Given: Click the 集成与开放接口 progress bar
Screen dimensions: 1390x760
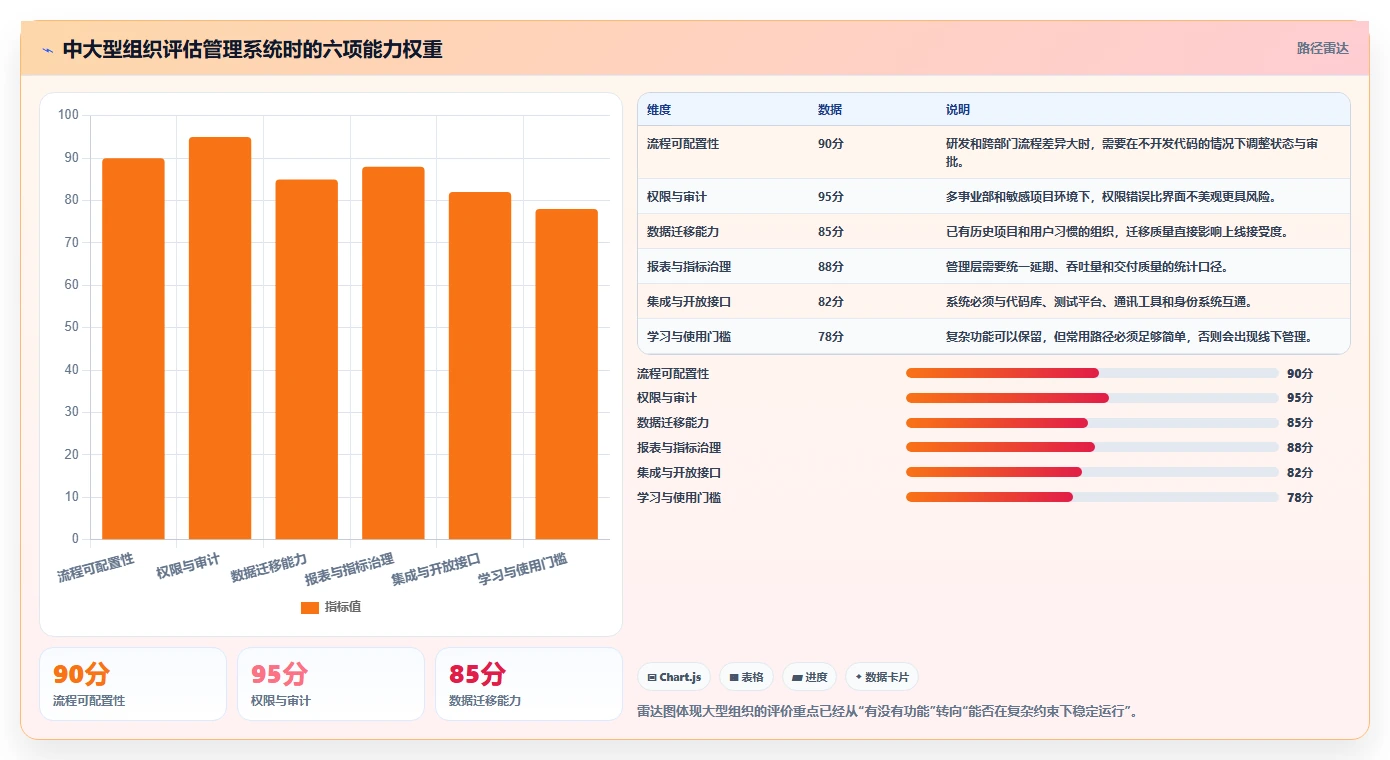Looking at the screenshot, I should tap(1092, 472).
